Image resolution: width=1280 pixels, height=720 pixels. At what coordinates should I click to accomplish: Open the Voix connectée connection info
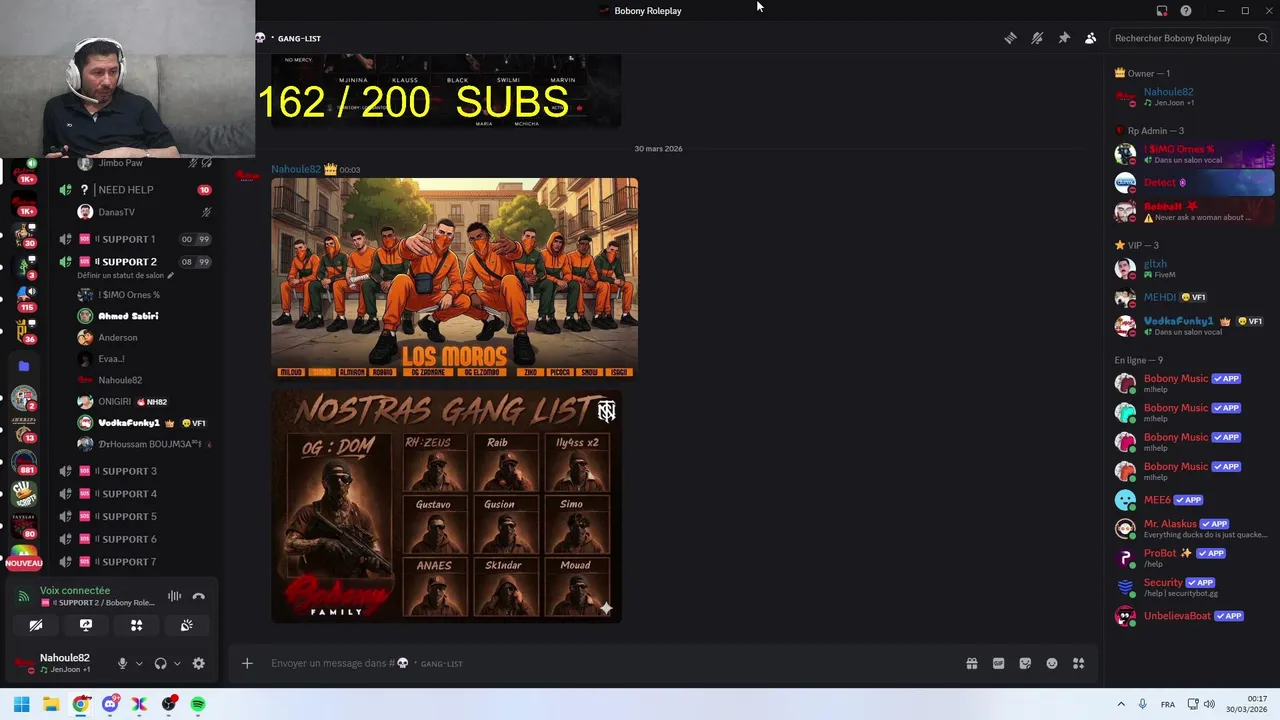[75, 591]
